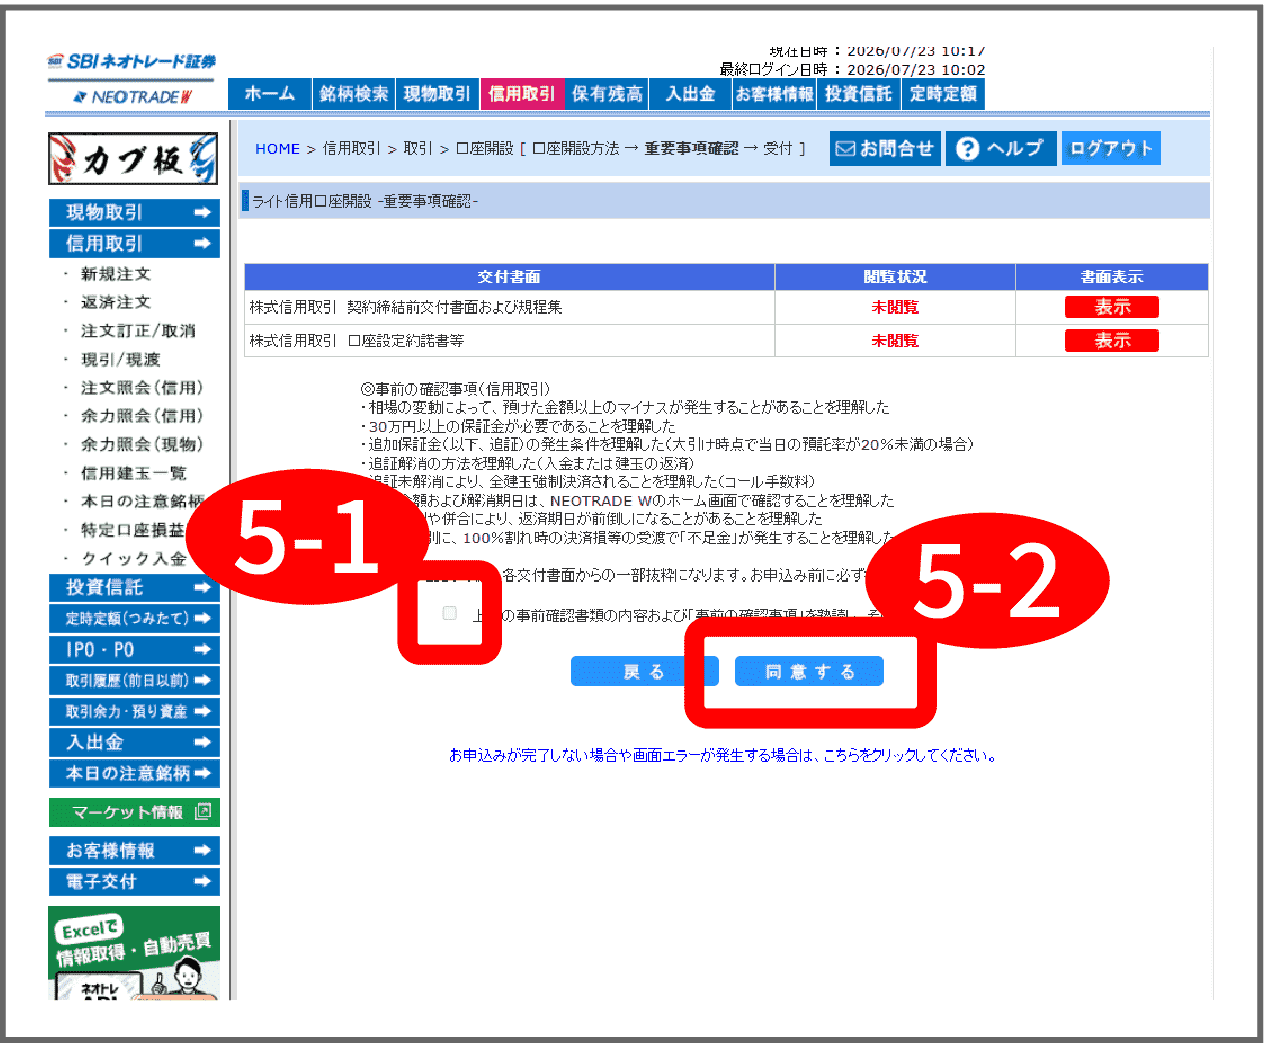Screen dimensions: 1264x1043
Task: Follow the HOME breadcrumb link
Action: point(277,149)
